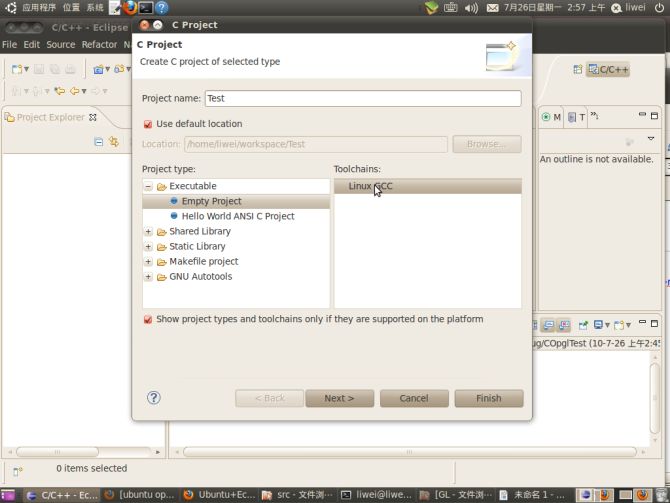The height and width of the screenshot is (503, 670).
Task: Click Collapse All in Project Explorer
Action: click(x=98, y=142)
